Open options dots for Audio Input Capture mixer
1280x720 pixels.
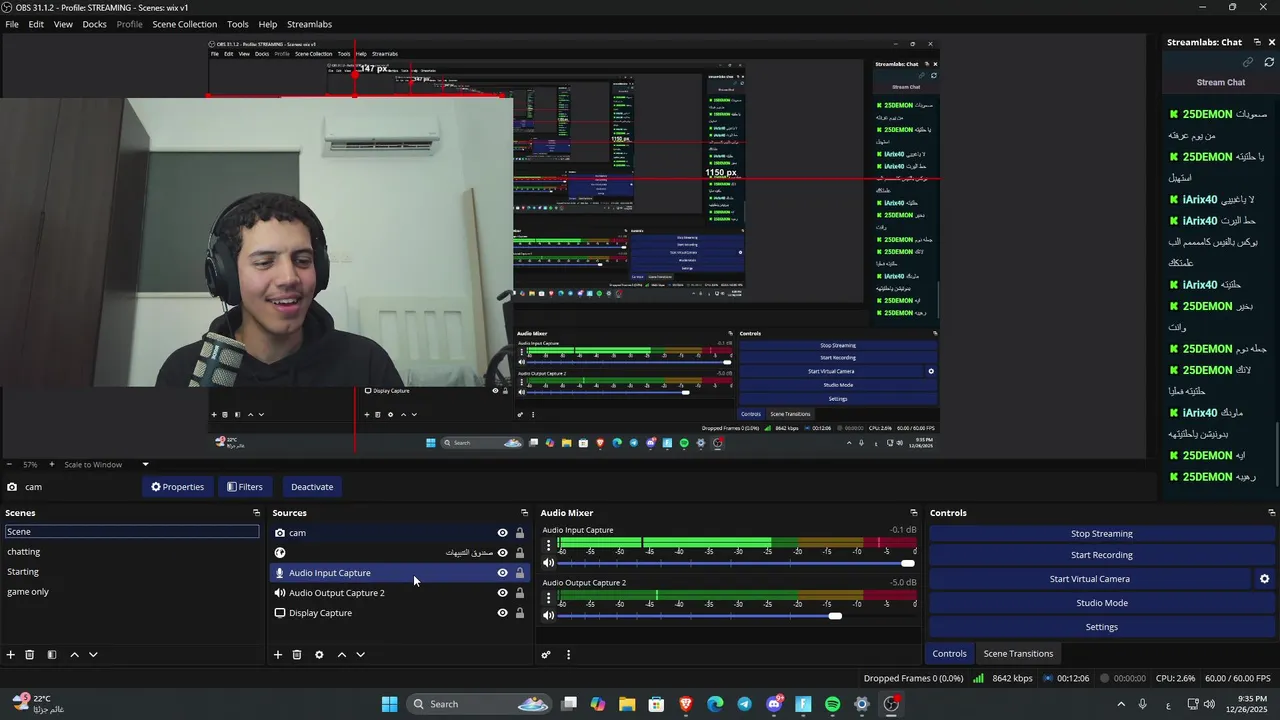pos(548,546)
